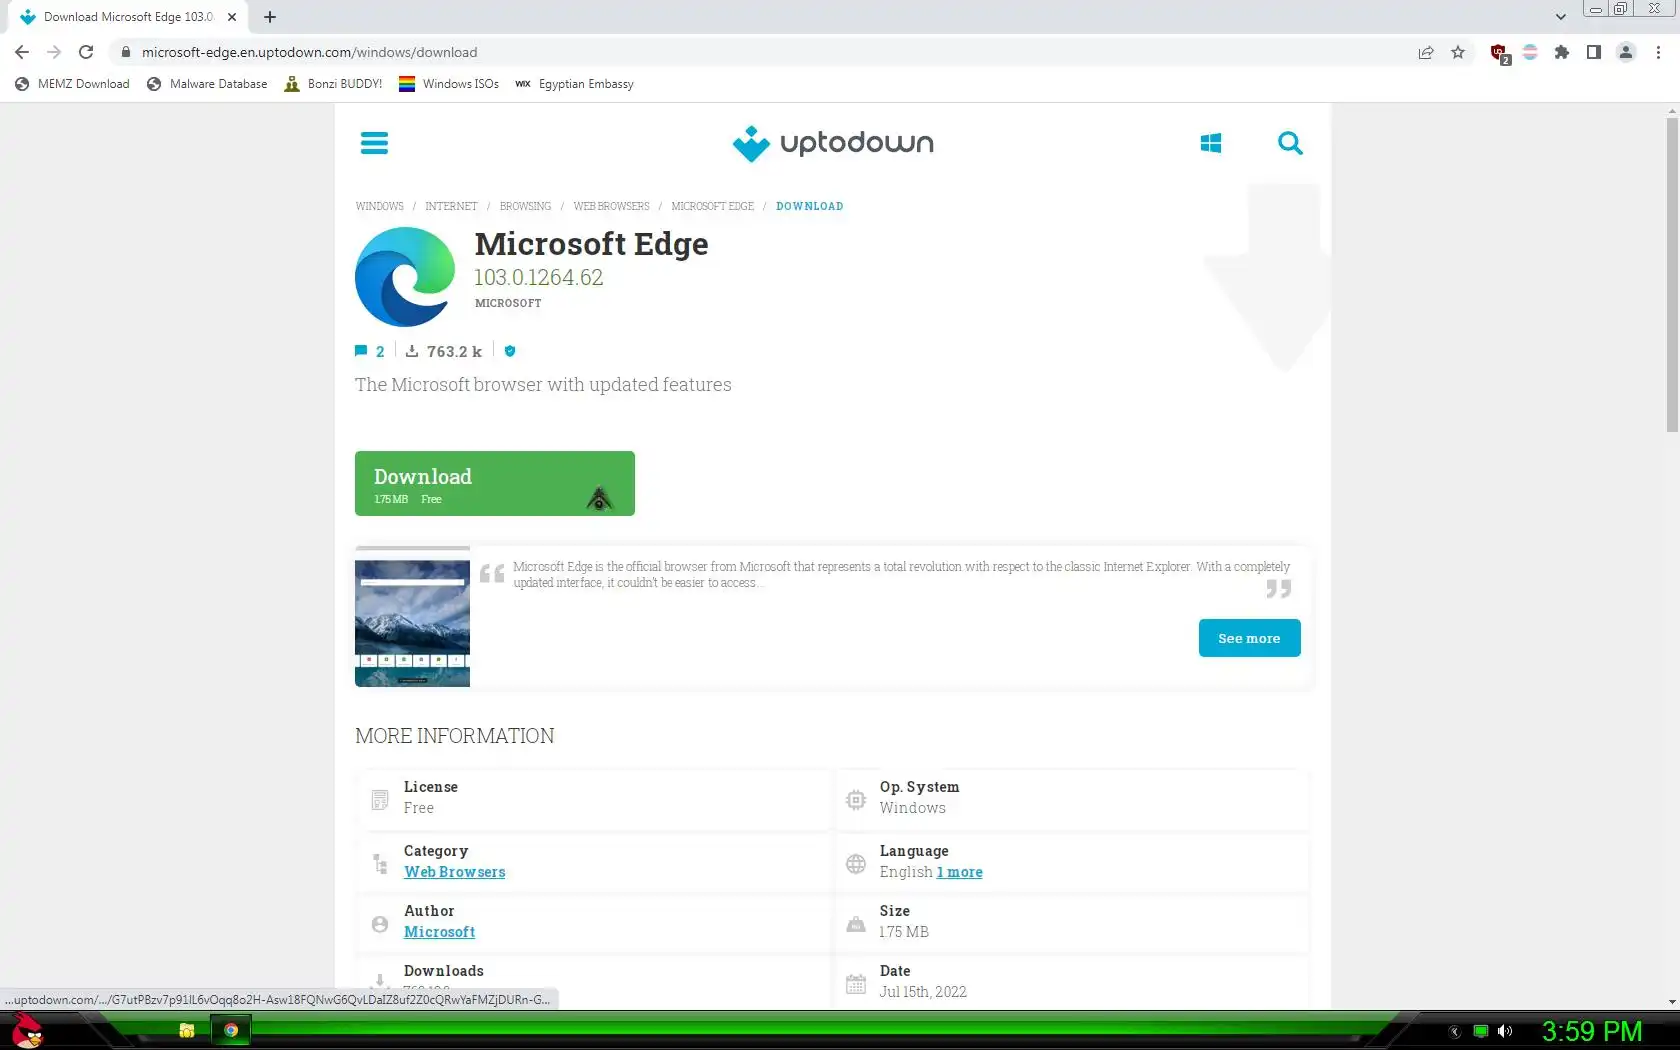
Task: Open the MEMZ Download bookmark
Action: [x=72, y=84]
